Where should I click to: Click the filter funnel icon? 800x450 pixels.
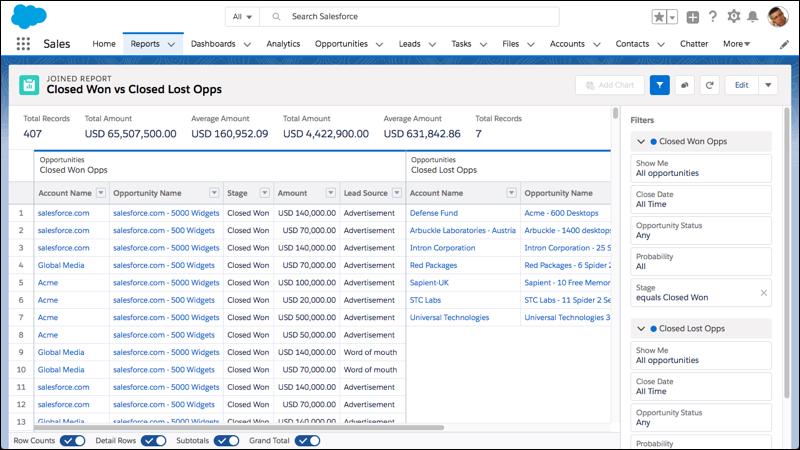(x=660, y=85)
